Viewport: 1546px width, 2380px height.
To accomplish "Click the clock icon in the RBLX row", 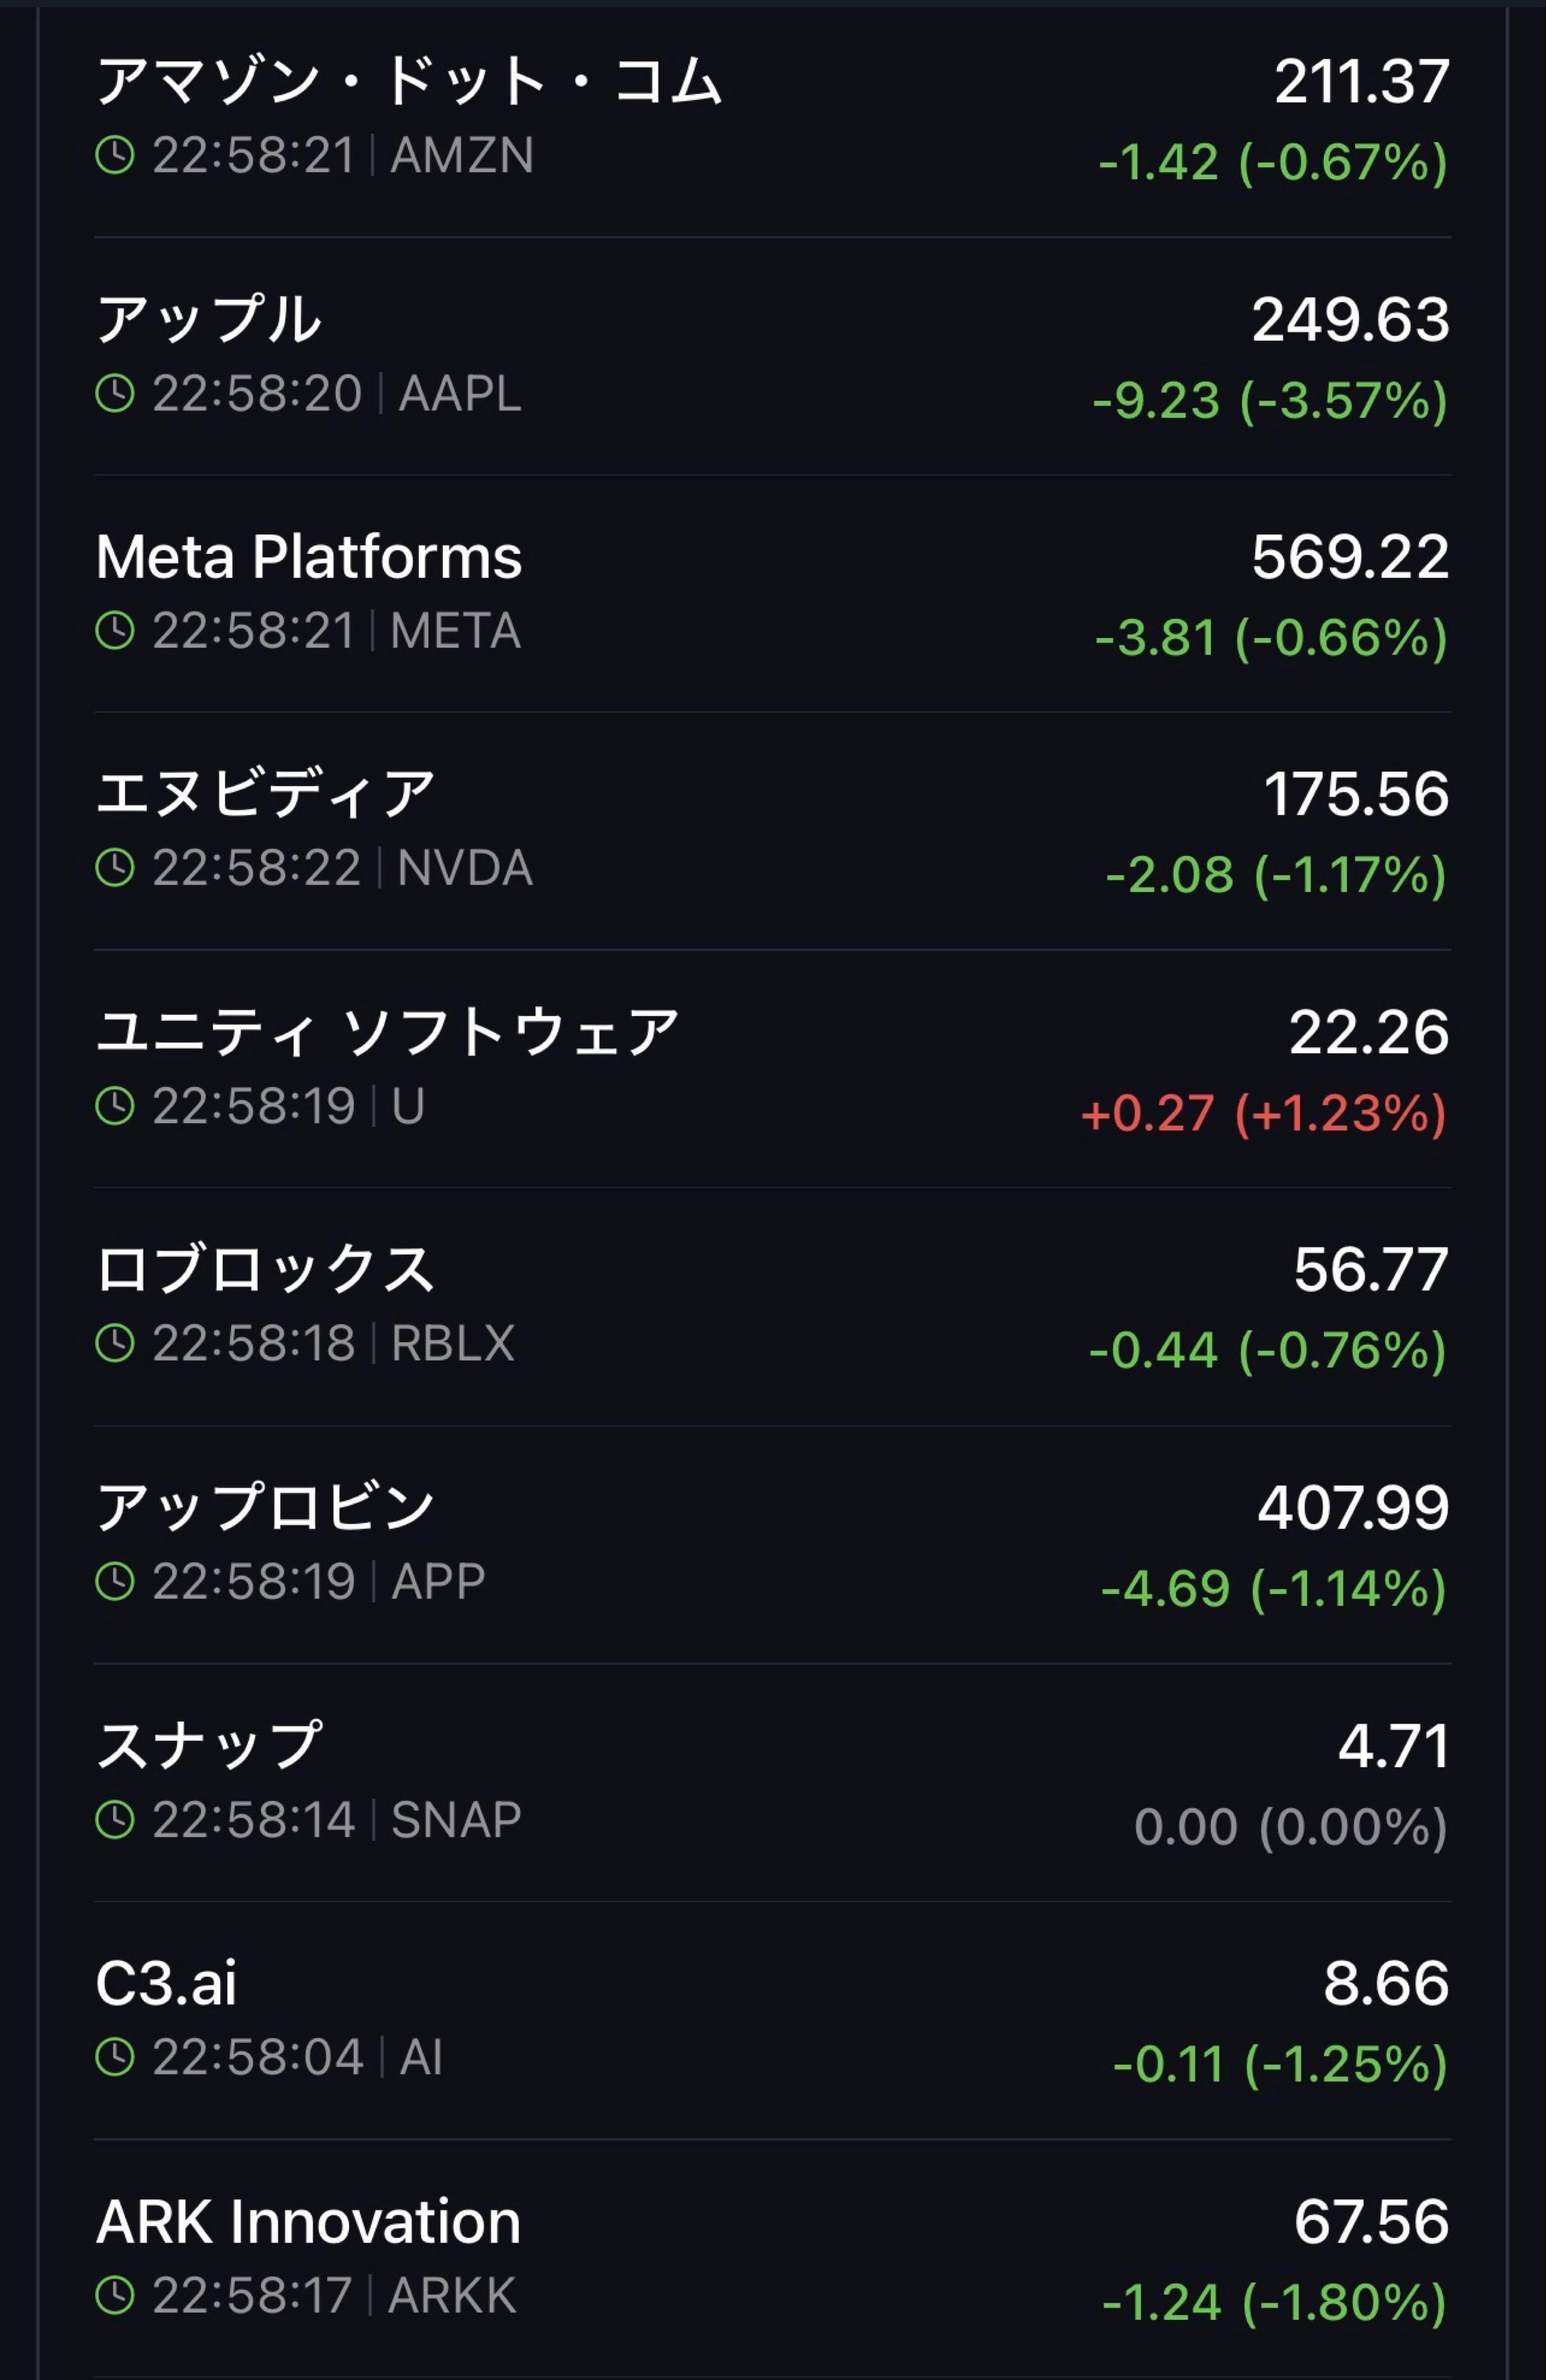I will click(115, 1343).
